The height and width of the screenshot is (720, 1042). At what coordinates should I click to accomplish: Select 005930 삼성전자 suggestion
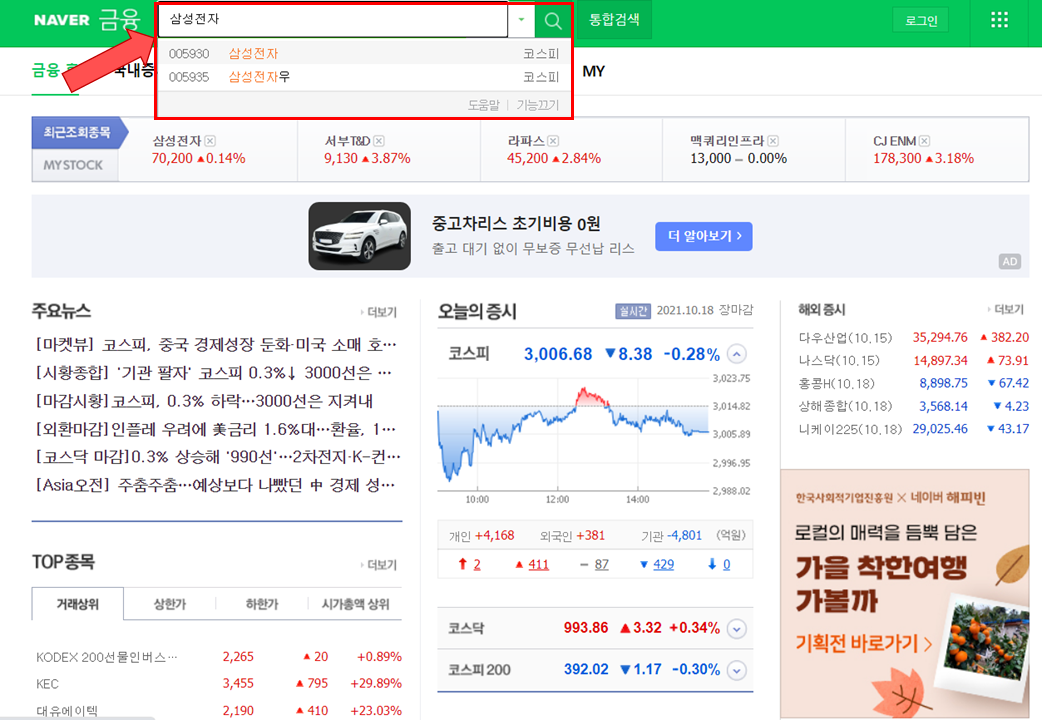pyautogui.click(x=364, y=53)
